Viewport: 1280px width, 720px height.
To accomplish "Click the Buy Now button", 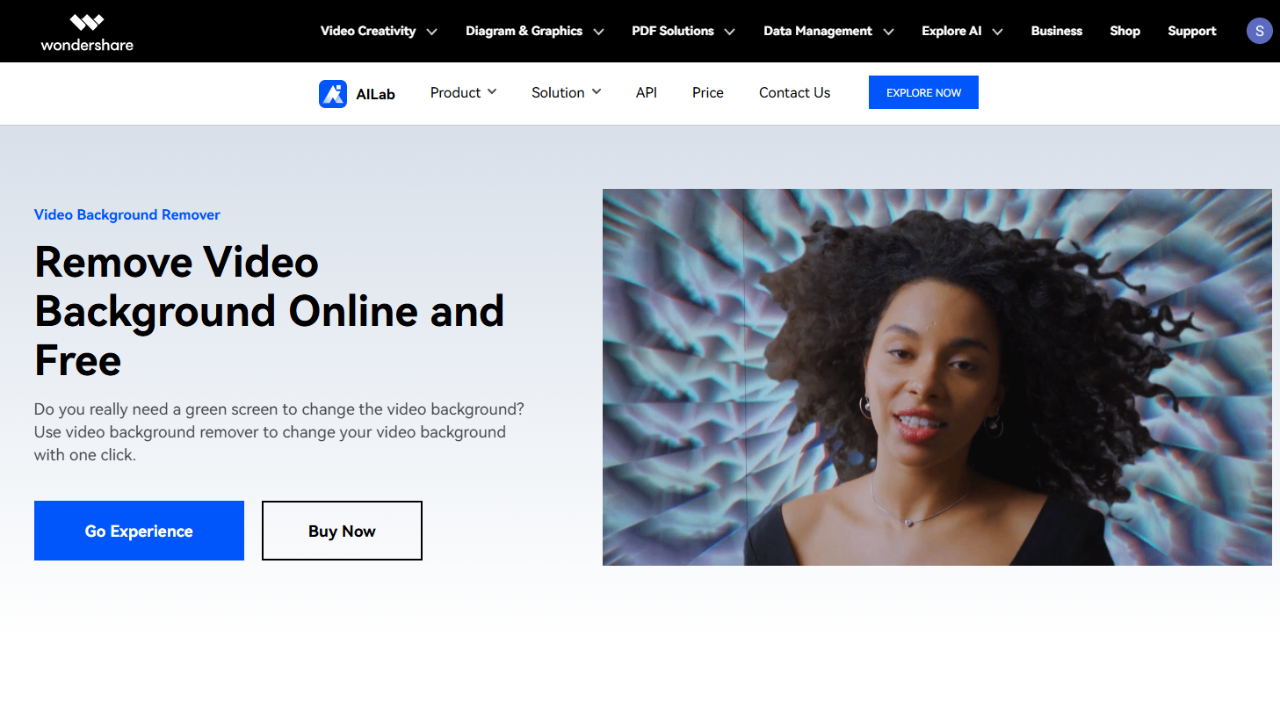I will pos(341,530).
